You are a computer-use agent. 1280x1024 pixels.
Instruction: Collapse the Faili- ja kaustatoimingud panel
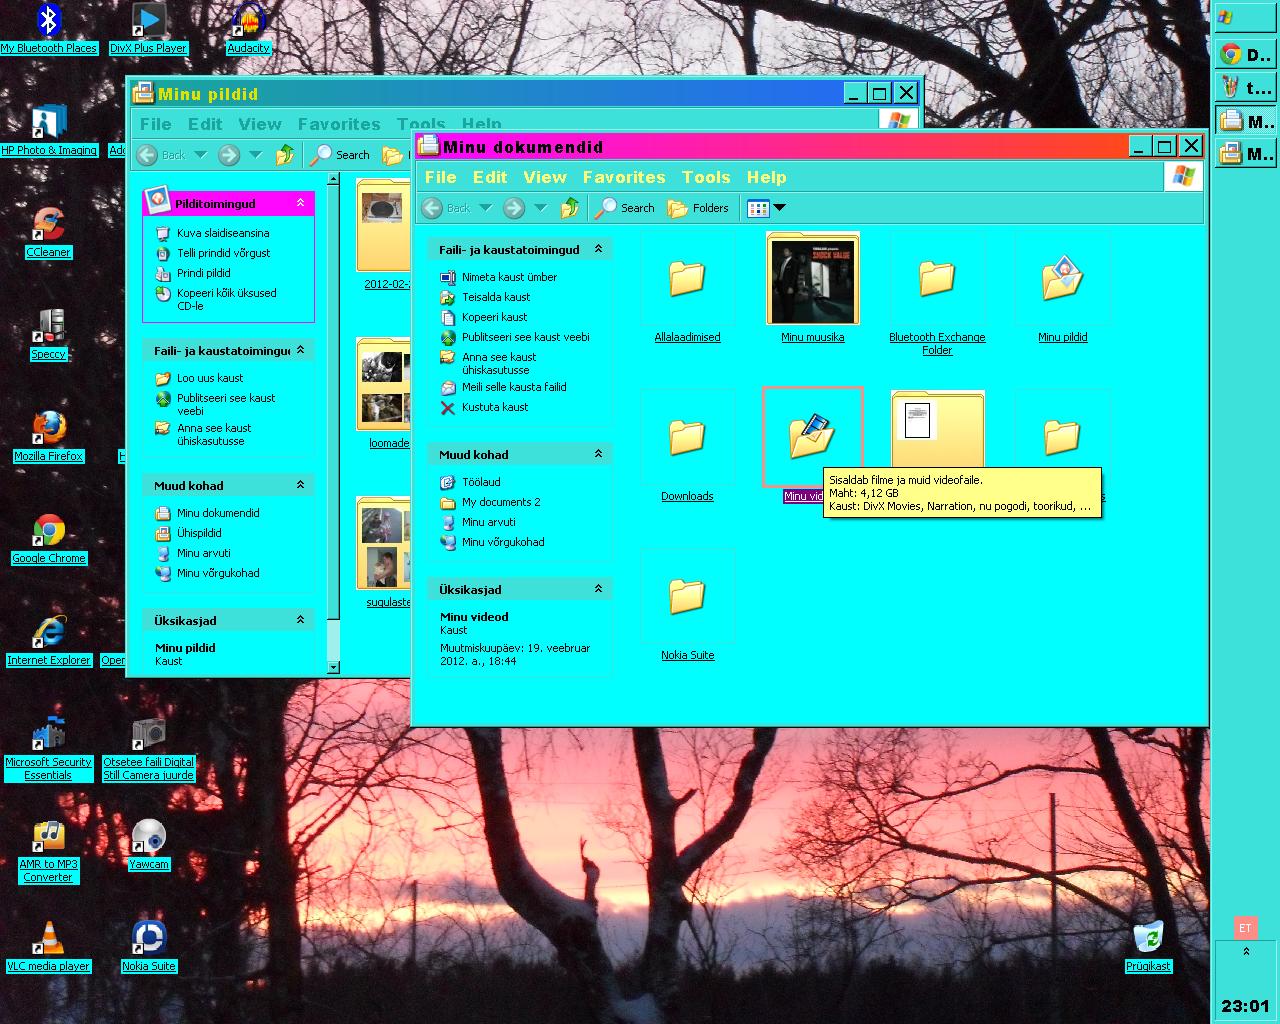coord(598,249)
